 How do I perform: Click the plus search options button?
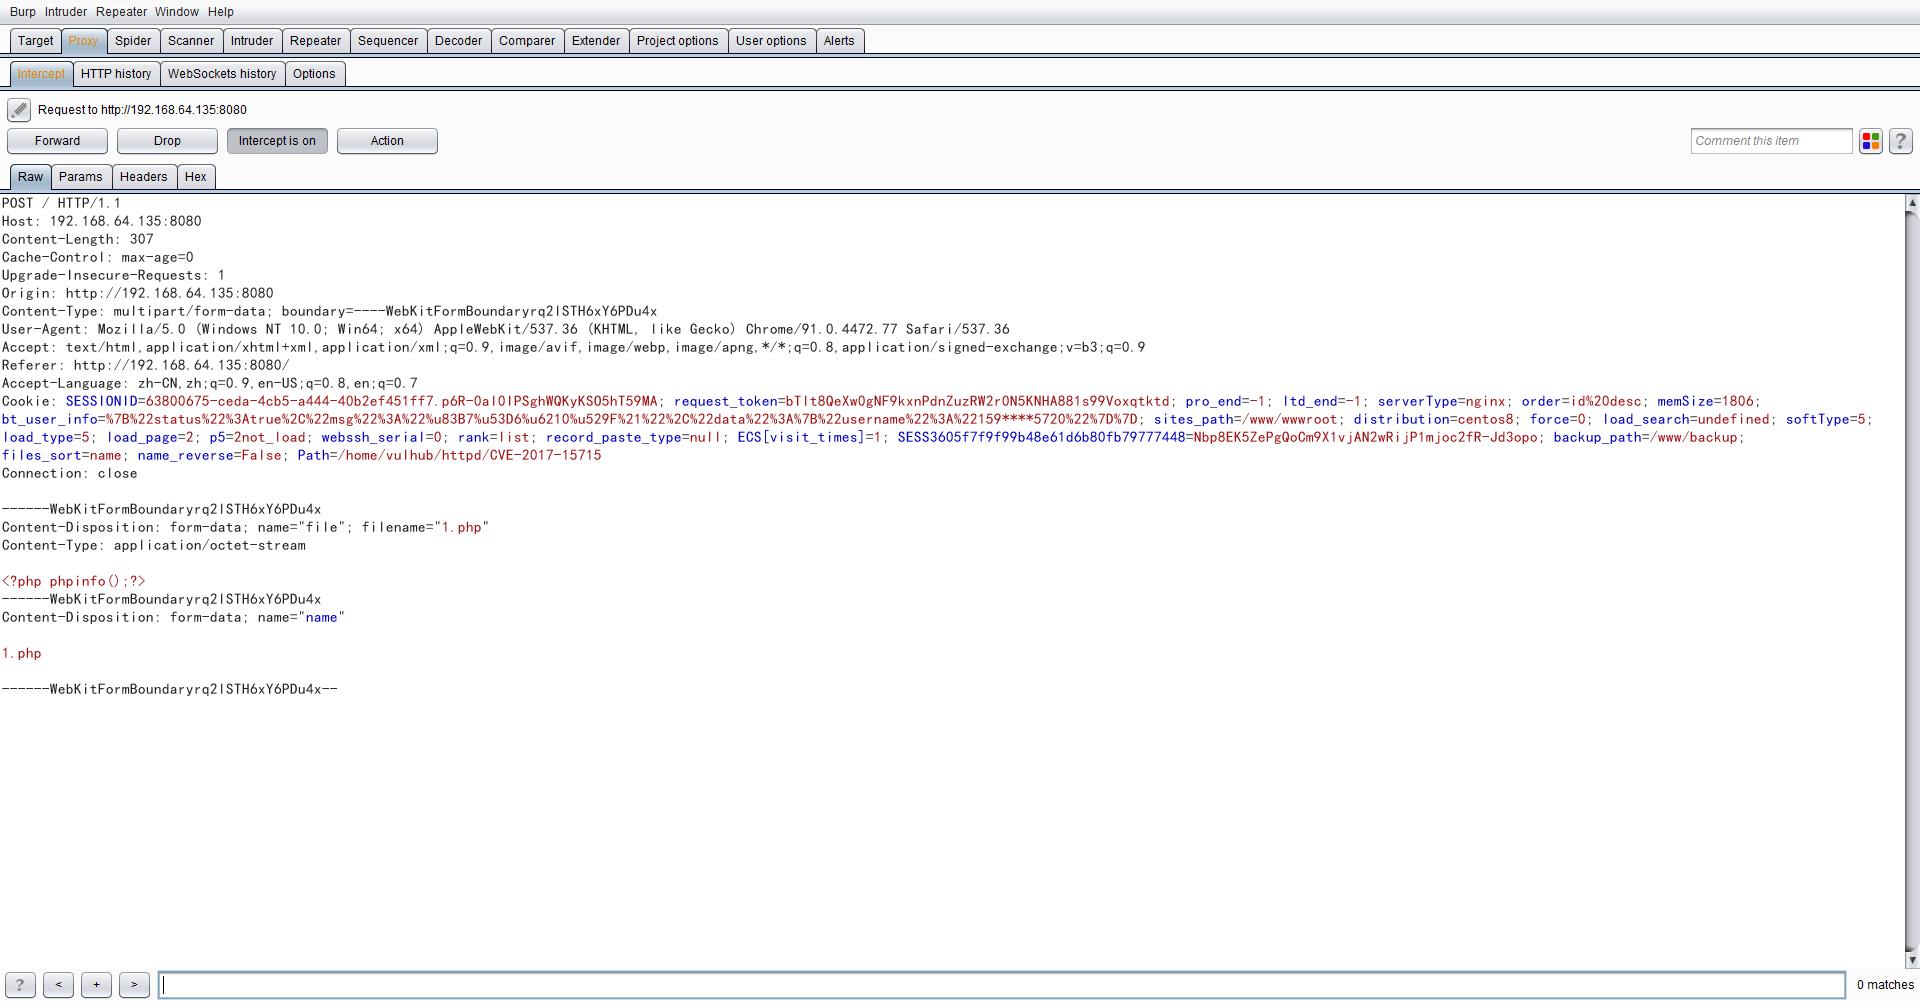tap(96, 985)
